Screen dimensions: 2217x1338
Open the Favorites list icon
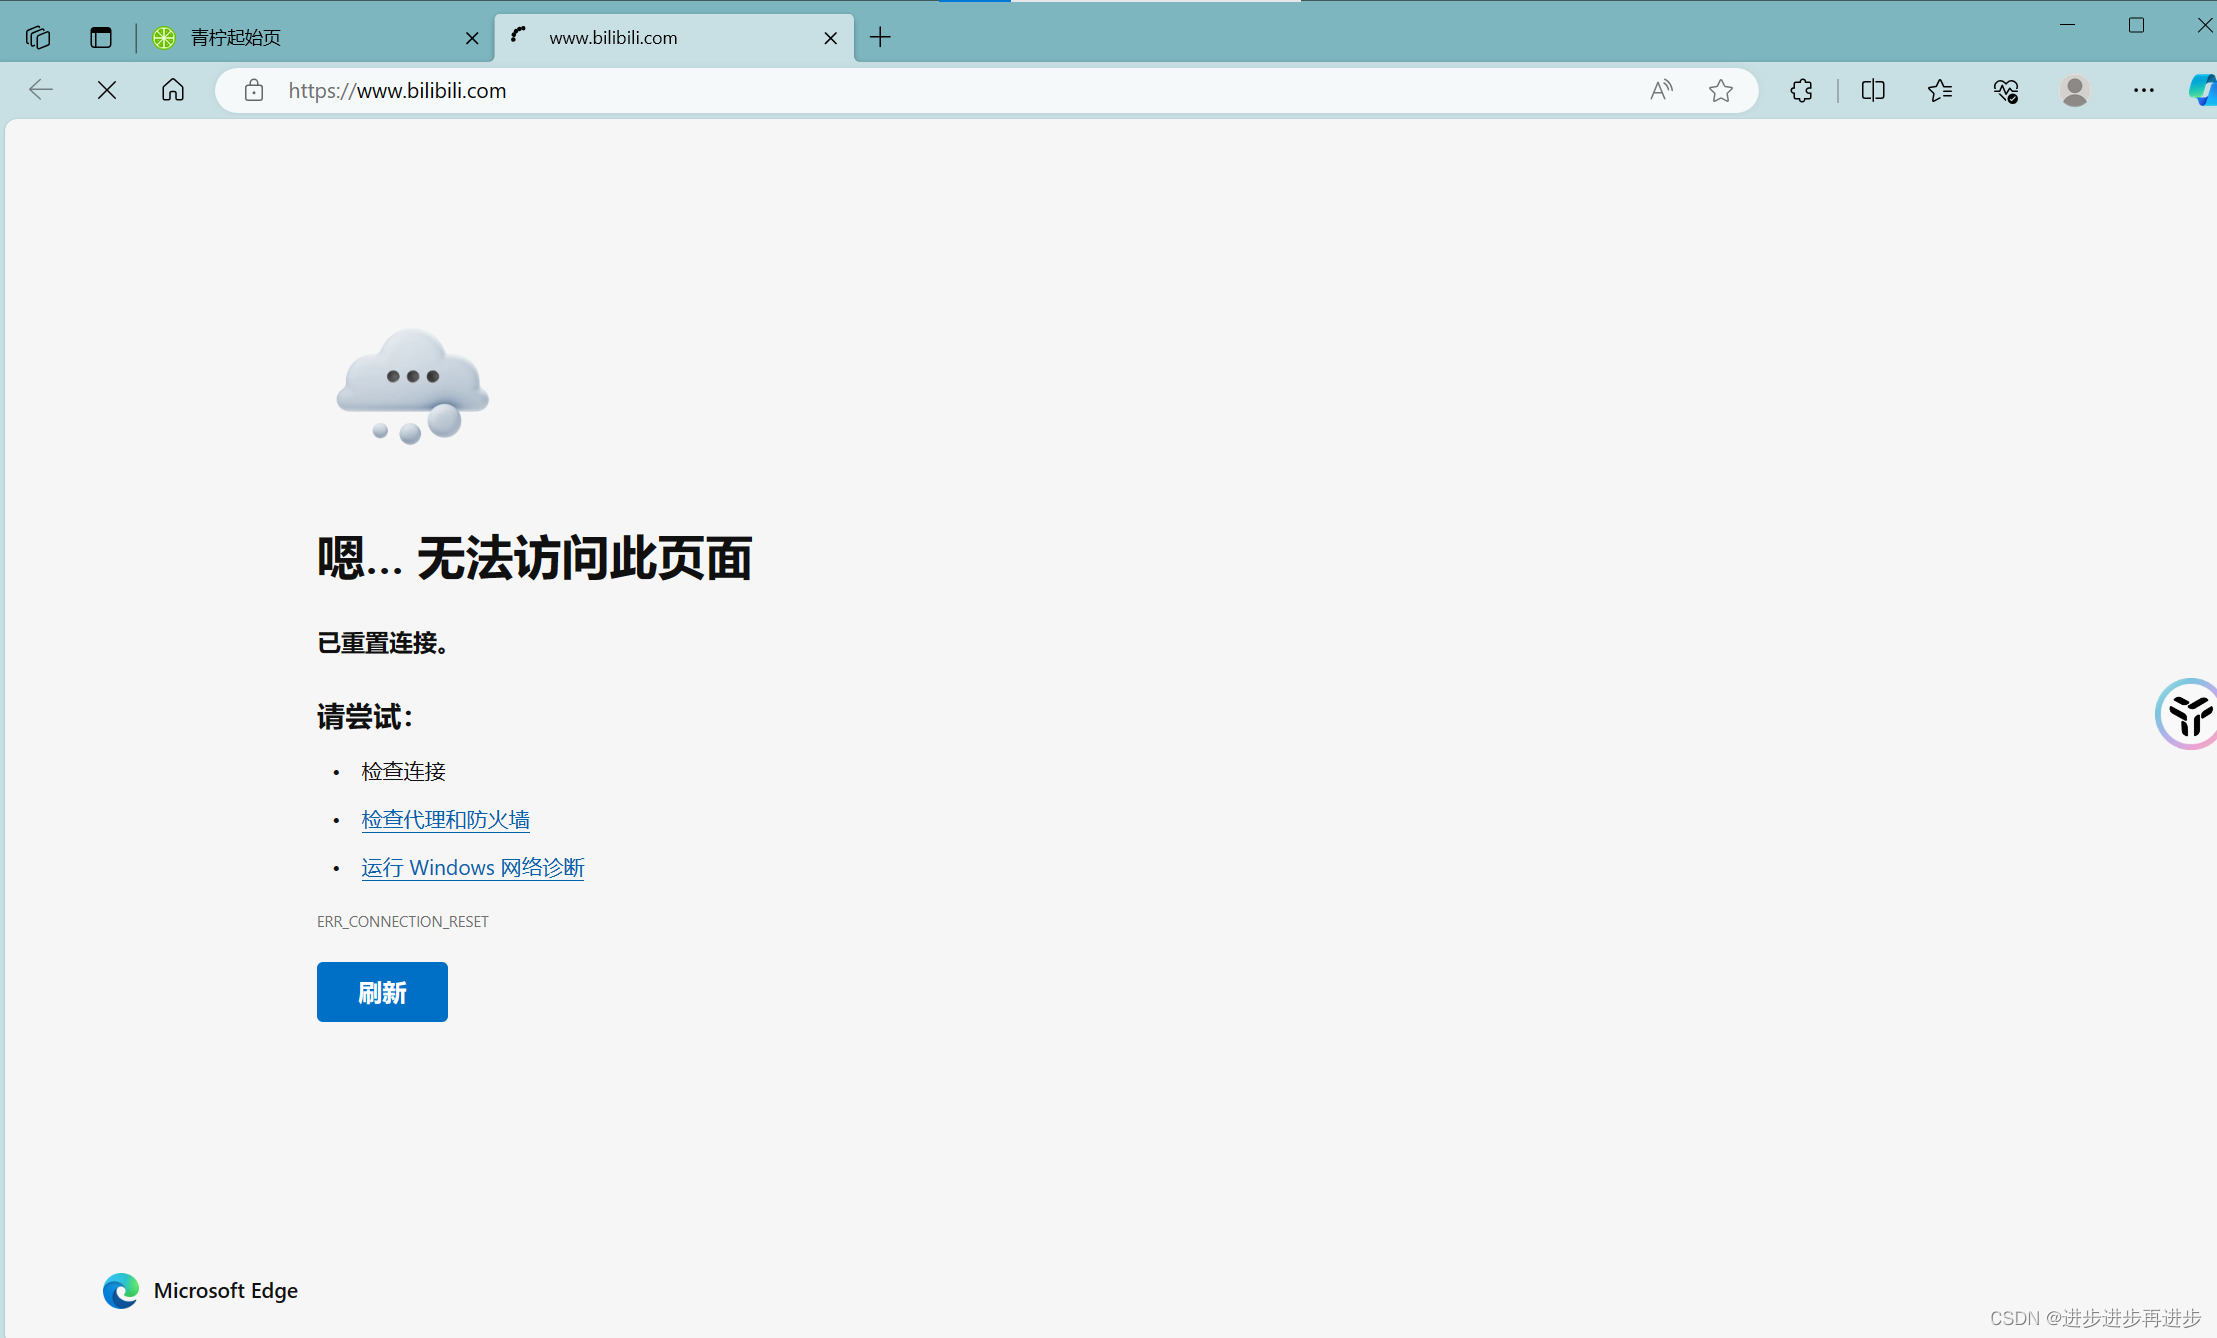pyautogui.click(x=1939, y=90)
